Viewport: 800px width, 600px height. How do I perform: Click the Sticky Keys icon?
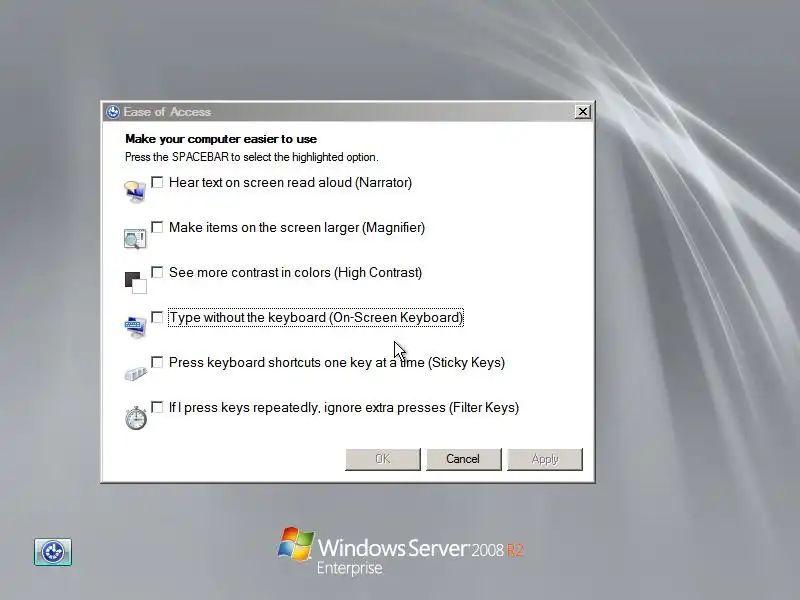coord(136,373)
